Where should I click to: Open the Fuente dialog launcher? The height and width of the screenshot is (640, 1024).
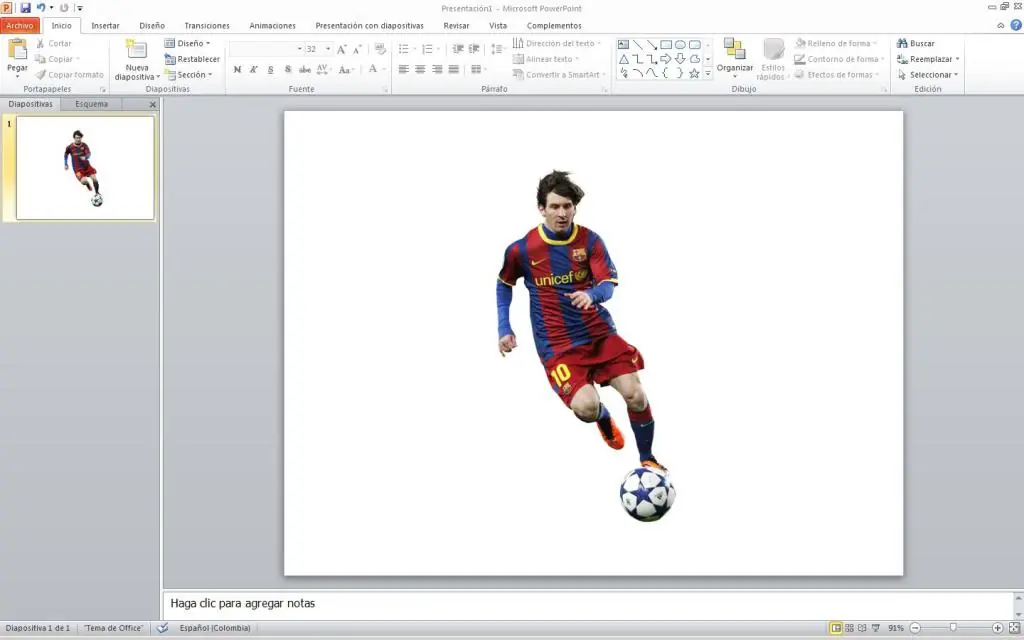[x=385, y=89]
